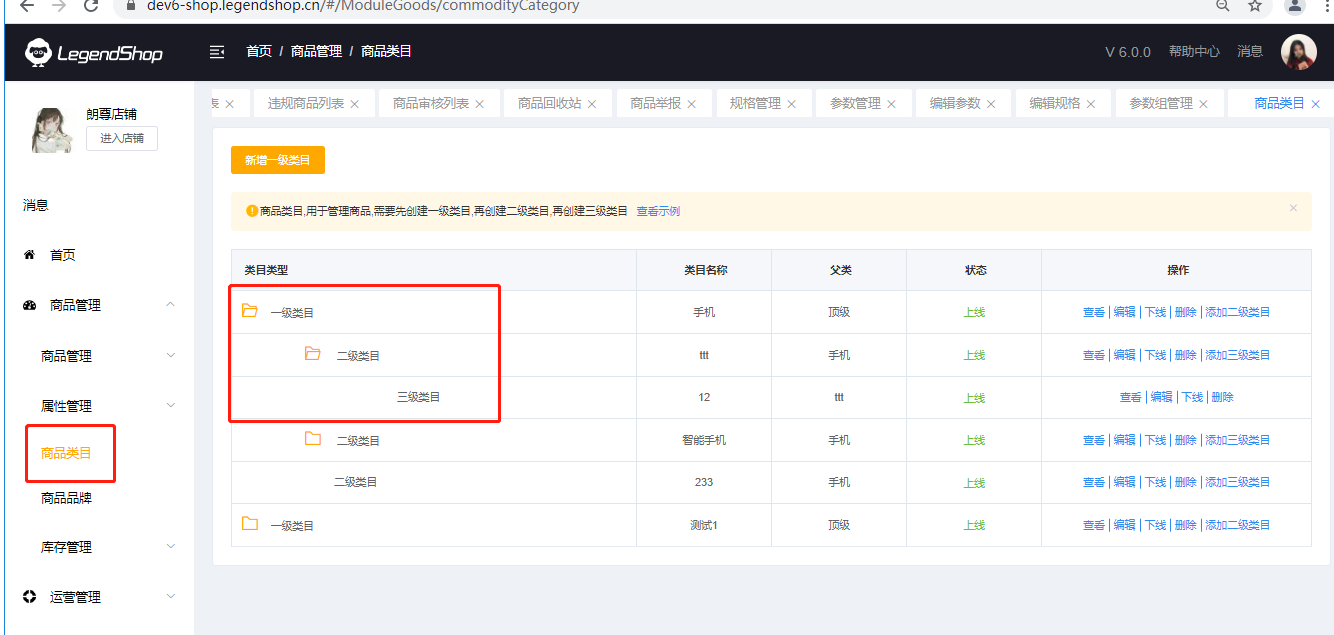Click 进入店铺 button

(x=122, y=139)
